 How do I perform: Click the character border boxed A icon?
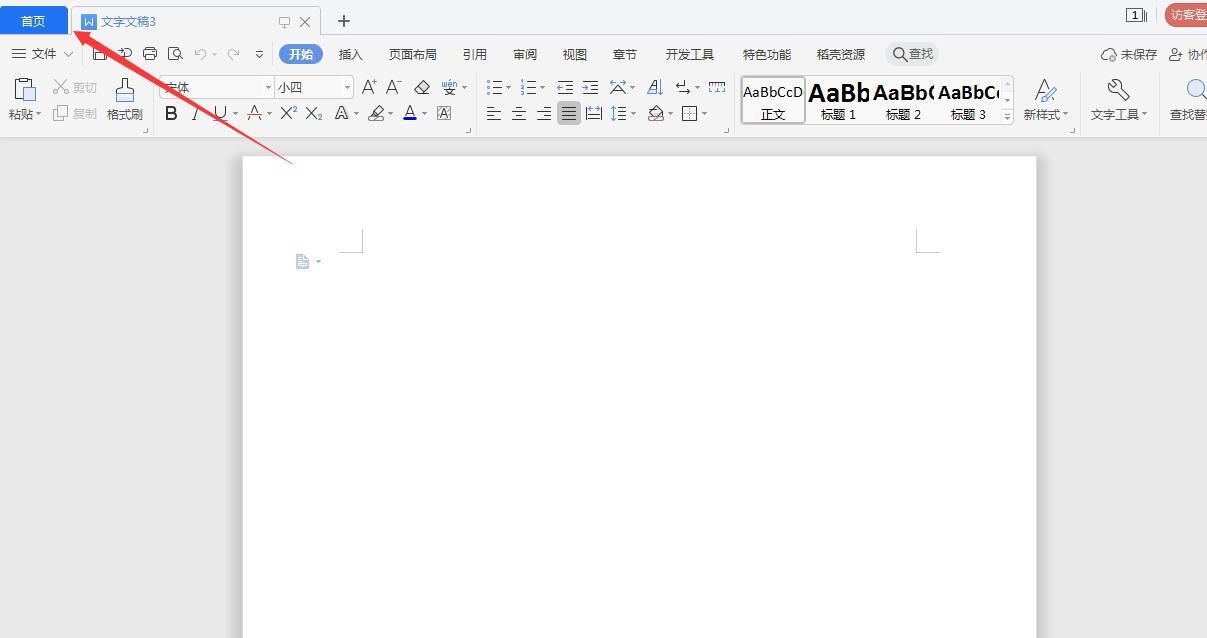click(444, 114)
